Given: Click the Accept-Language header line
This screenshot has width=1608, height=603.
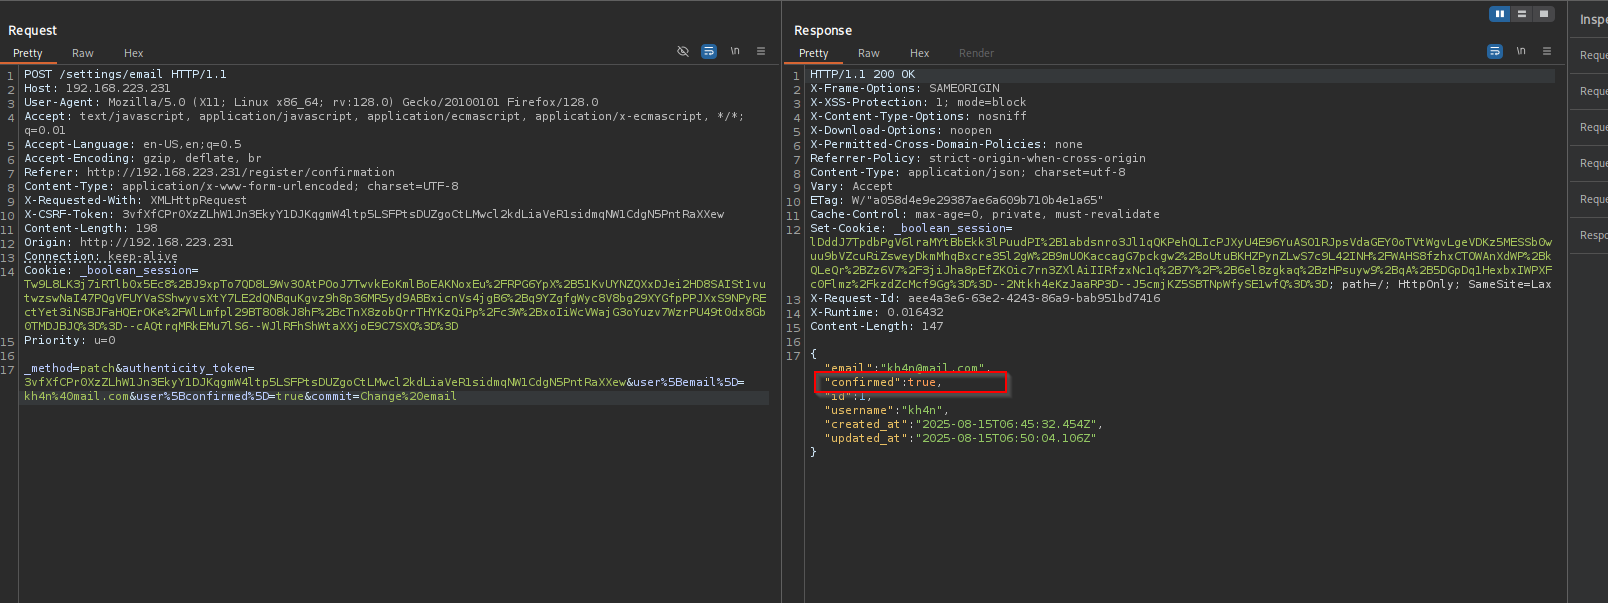Looking at the screenshot, I should click(133, 144).
